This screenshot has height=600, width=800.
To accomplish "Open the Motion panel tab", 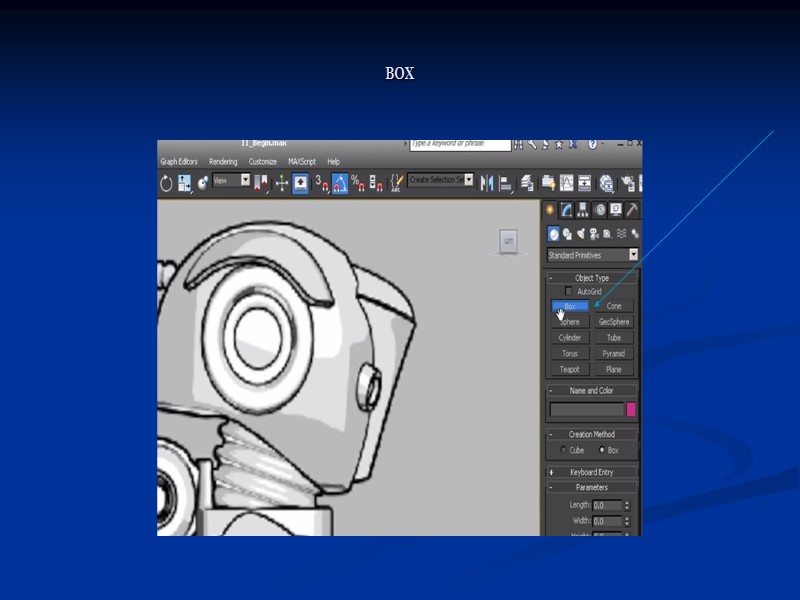I will click(600, 210).
